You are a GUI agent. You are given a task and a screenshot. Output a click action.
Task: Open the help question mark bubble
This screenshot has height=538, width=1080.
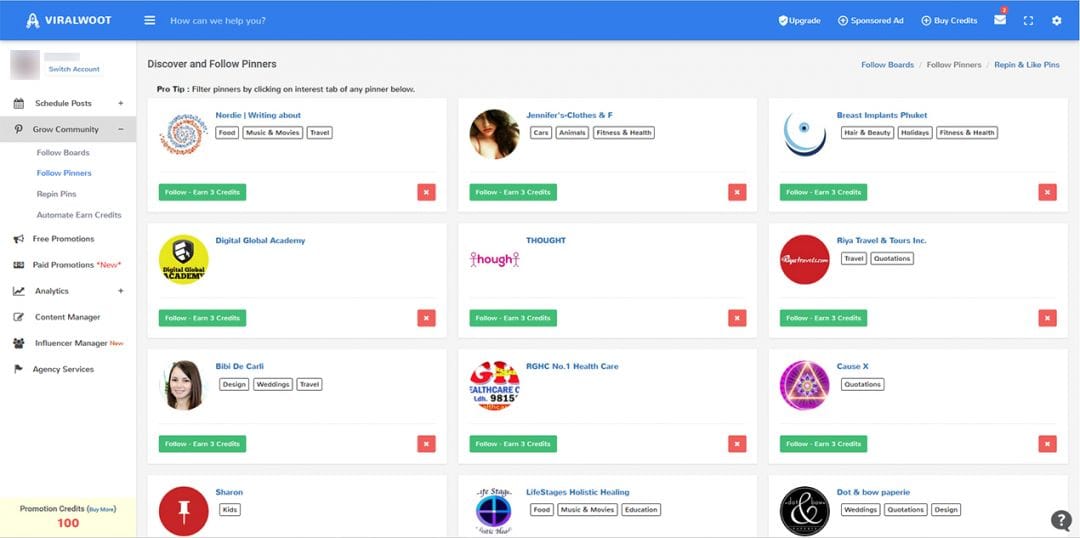pos(1061,520)
